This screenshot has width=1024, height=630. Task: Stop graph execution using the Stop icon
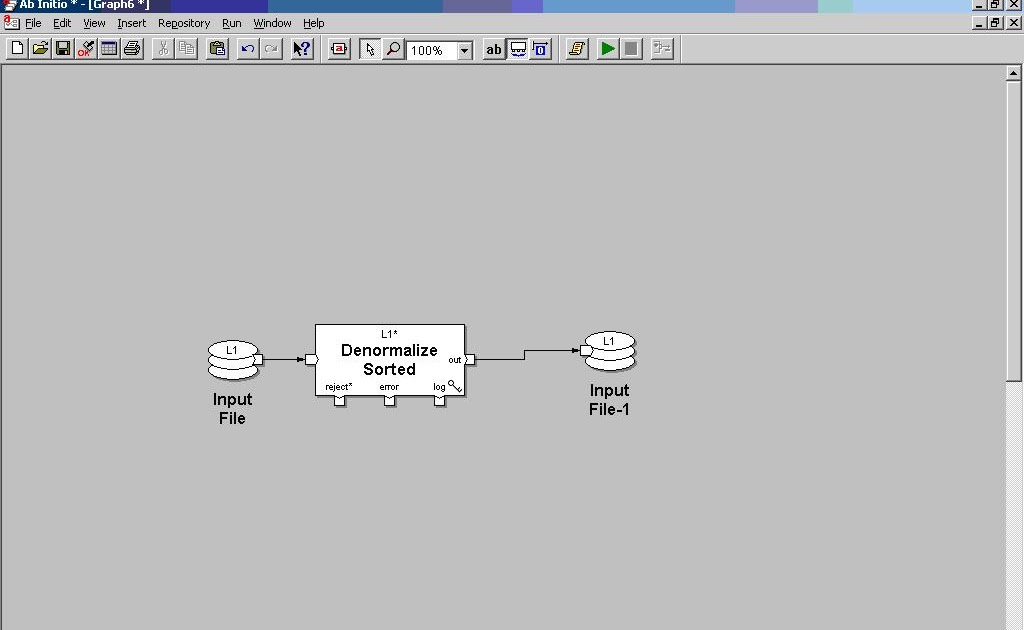click(x=632, y=48)
